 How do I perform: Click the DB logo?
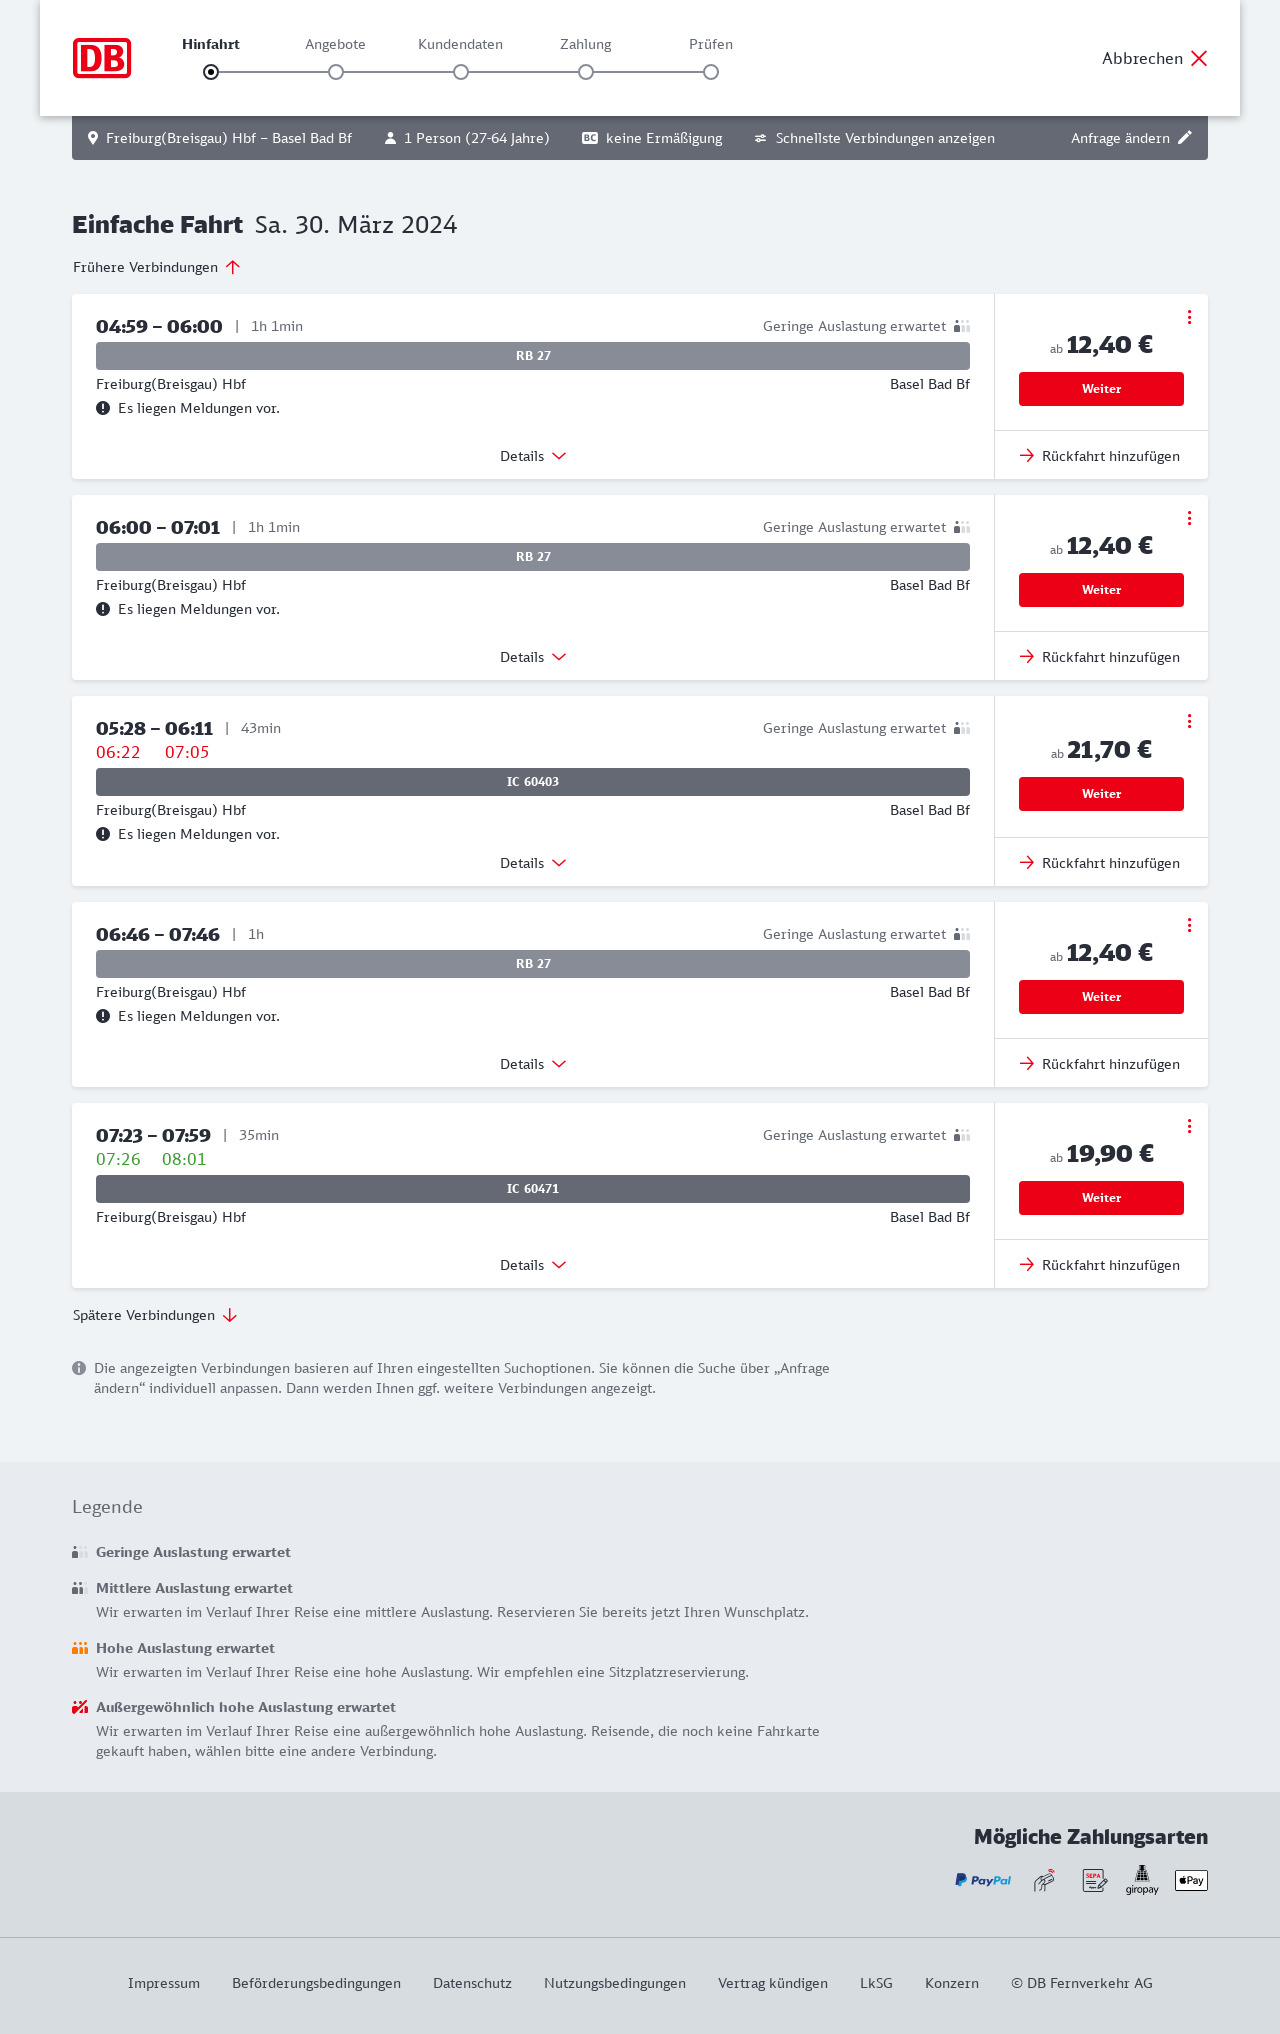102,58
